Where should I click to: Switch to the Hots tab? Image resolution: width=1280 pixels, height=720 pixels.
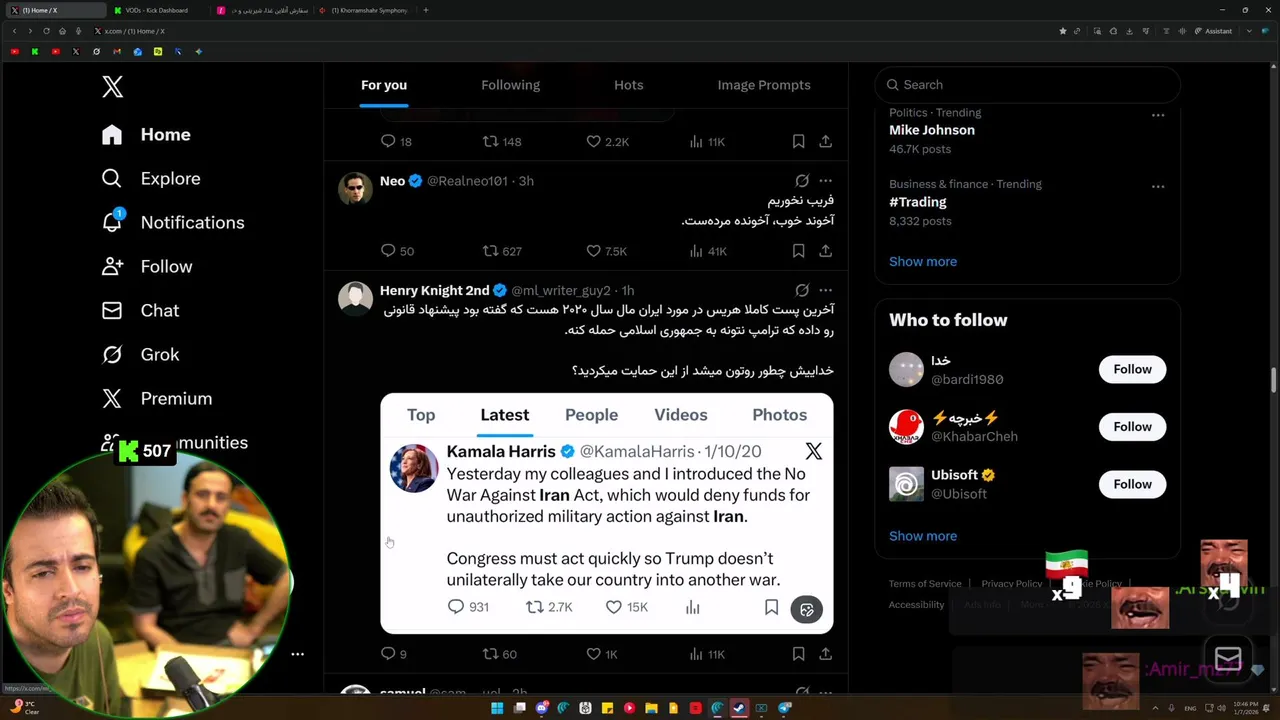628,85
